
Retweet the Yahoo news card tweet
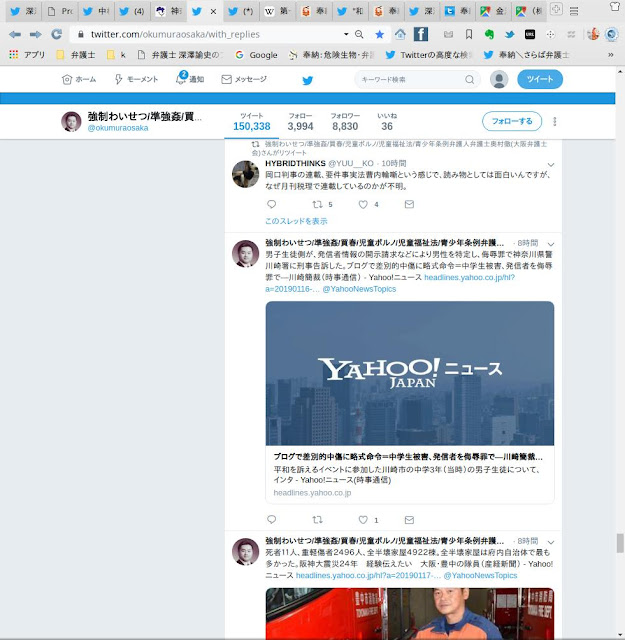[317, 520]
